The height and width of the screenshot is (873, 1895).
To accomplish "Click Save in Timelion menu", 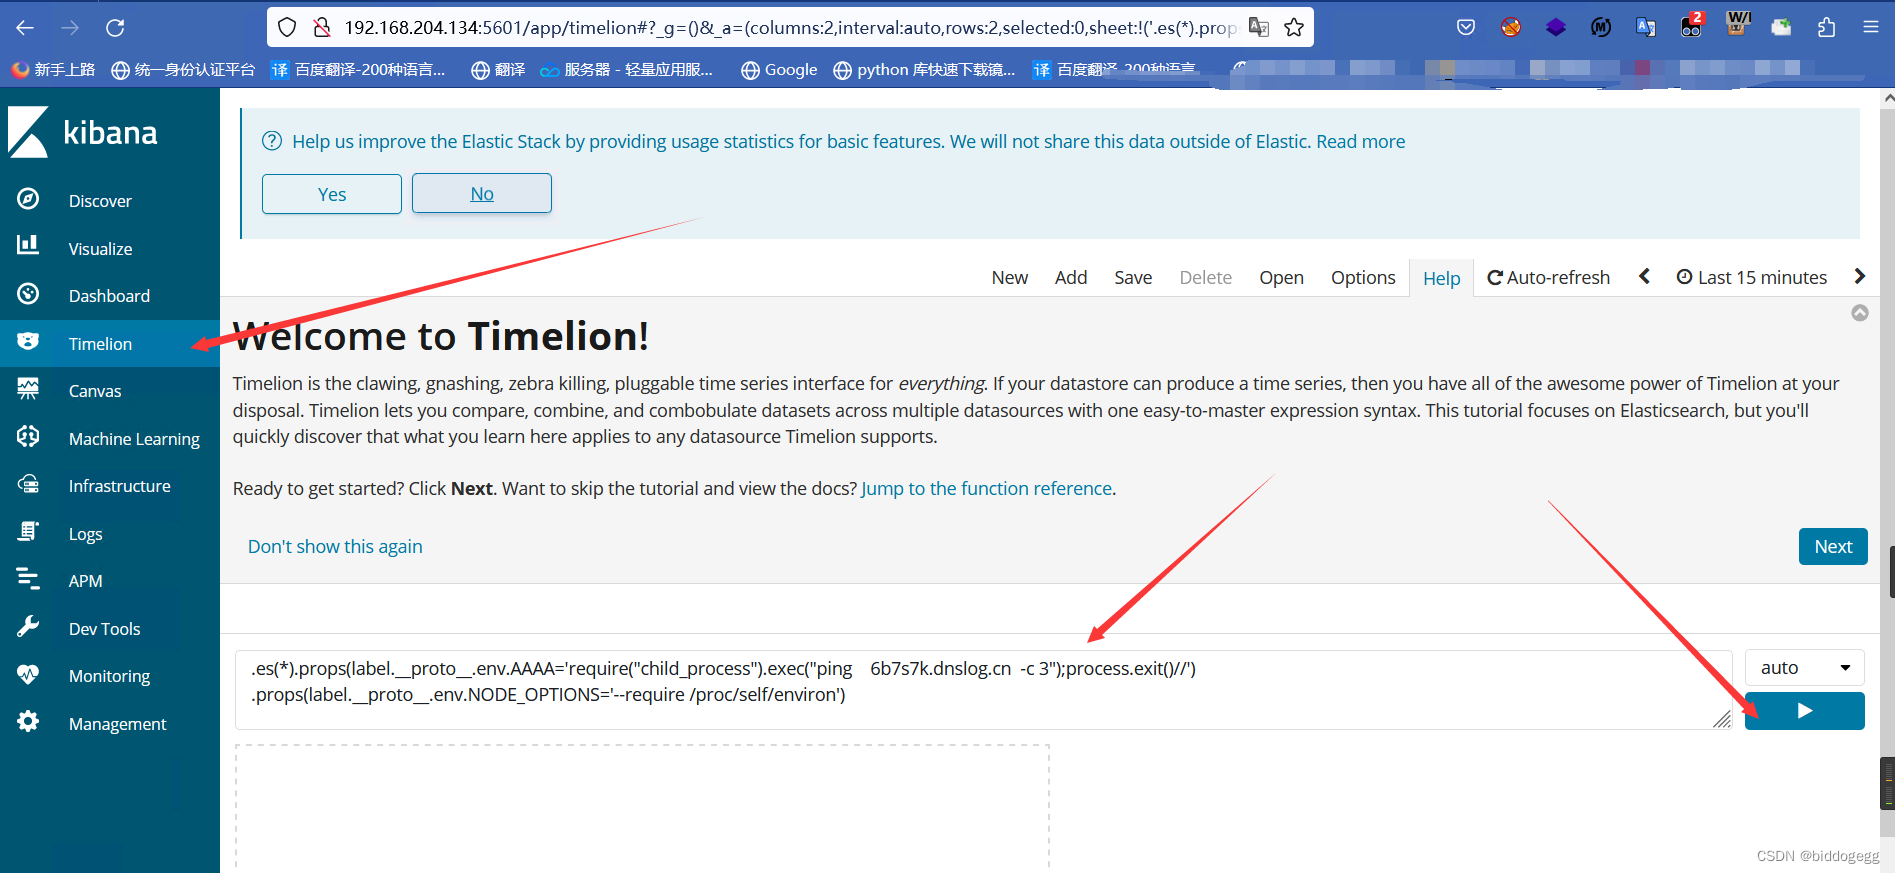I will pyautogui.click(x=1133, y=278).
